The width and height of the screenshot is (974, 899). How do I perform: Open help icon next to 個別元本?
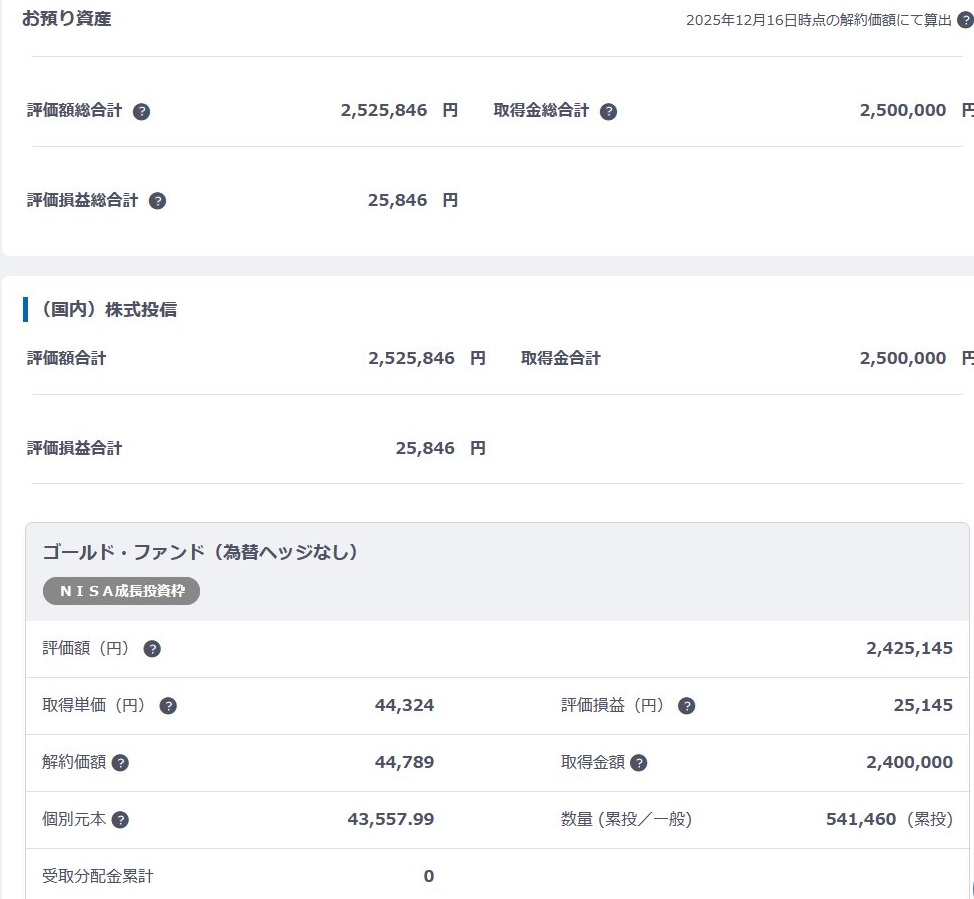point(120,820)
